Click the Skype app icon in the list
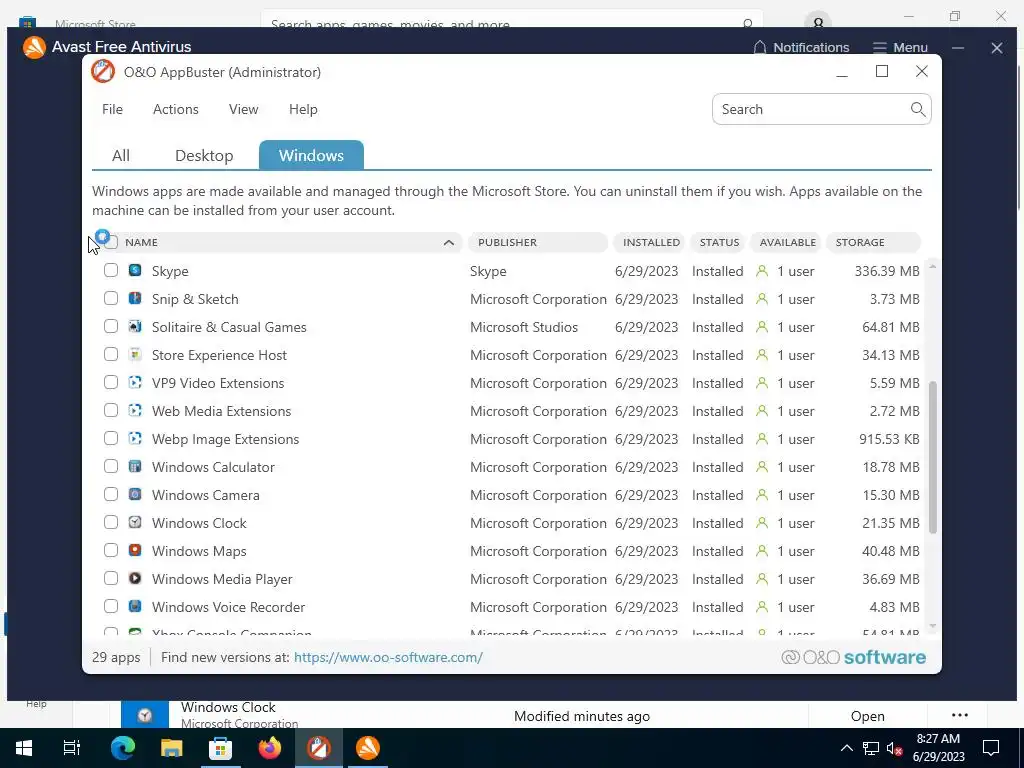Image resolution: width=1024 pixels, height=768 pixels. pos(135,270)
